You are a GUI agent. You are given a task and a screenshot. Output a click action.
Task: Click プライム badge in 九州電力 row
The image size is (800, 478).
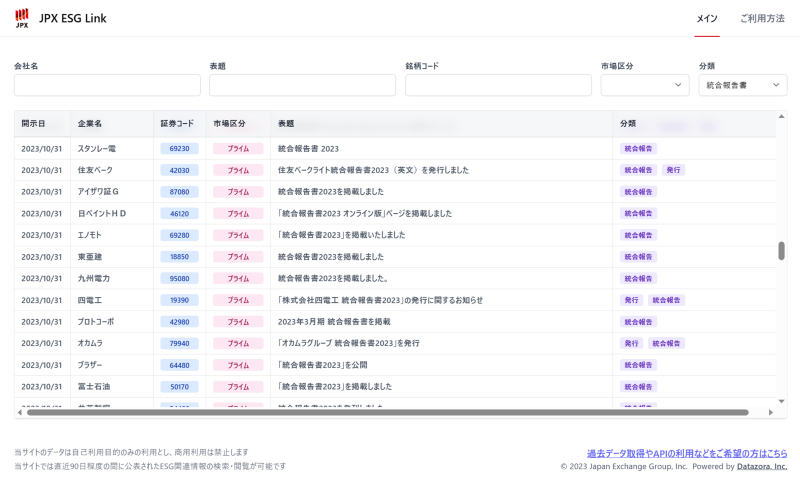click(x=237, y=278)
